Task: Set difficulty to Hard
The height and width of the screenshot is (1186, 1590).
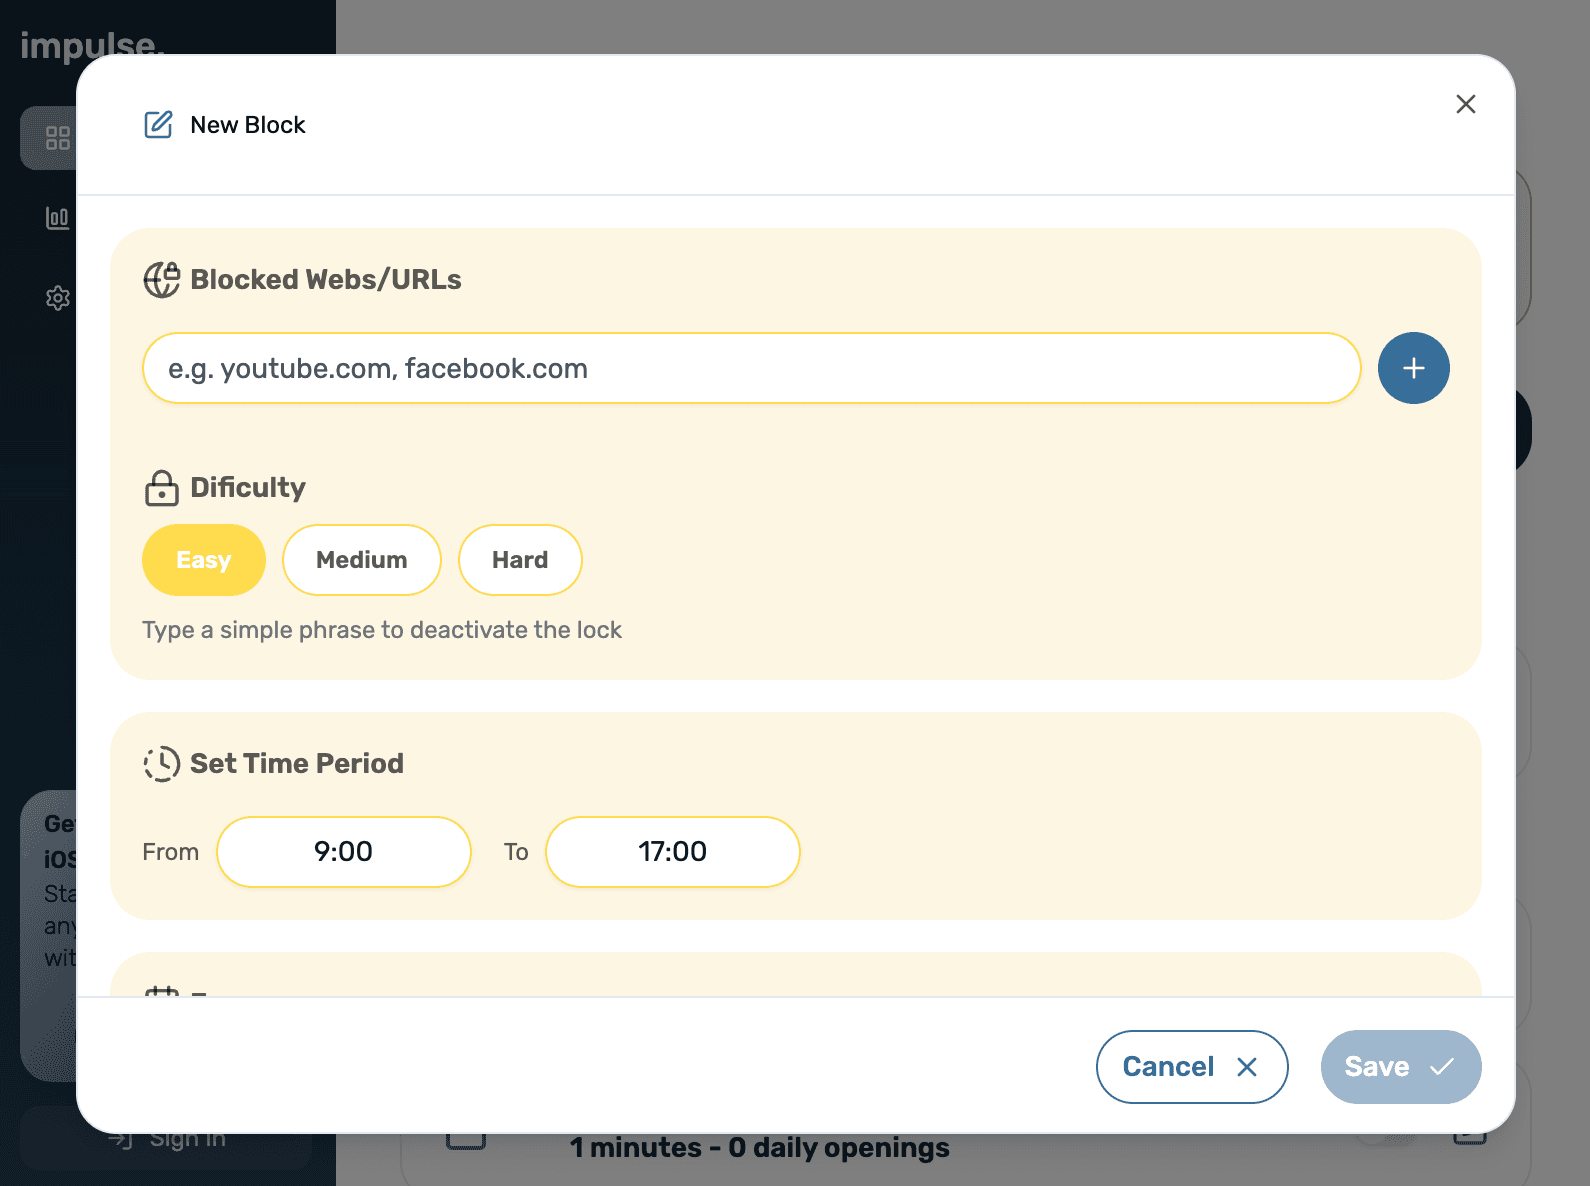Action: (x=519, y=560)
